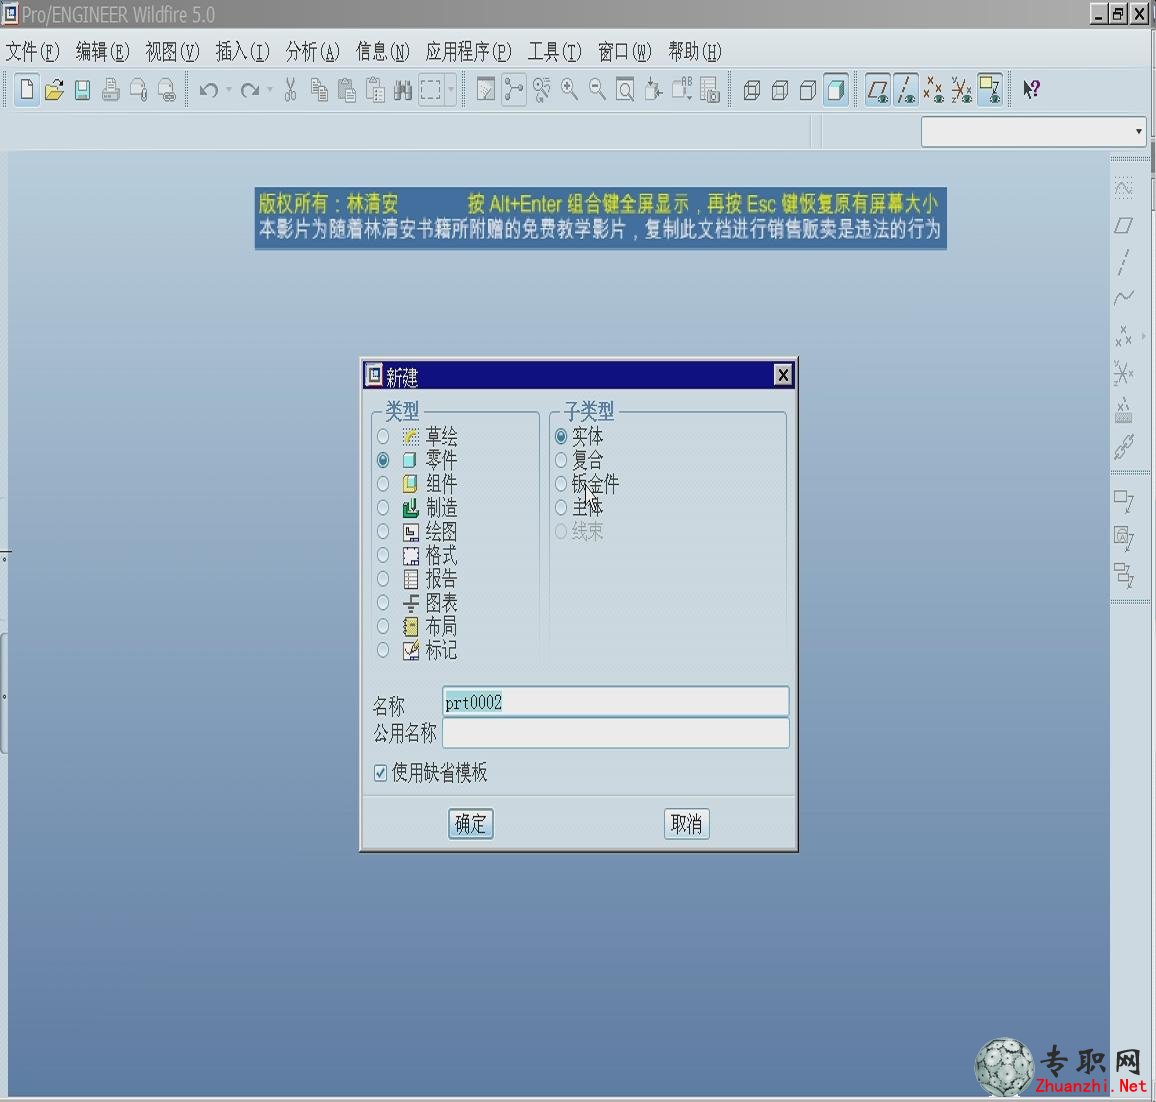Screen dimensions: 1156x1102
Task: Open the 编辑(E) menu
Action: pos(102,52)
